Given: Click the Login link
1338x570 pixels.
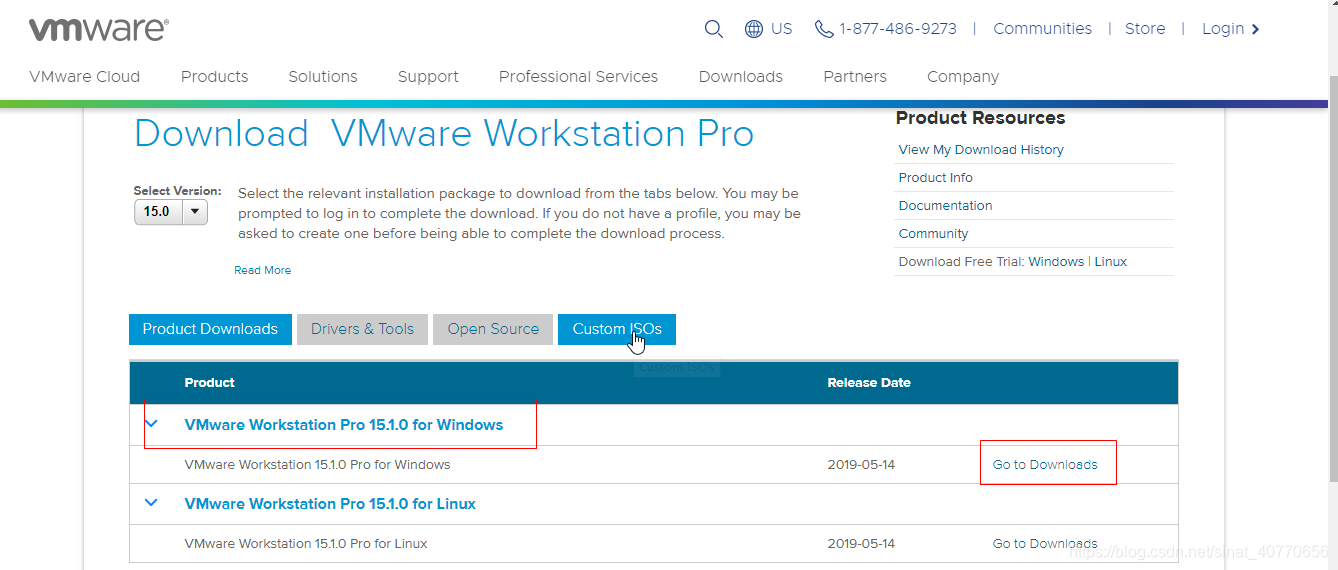Looking at the screenshot, I should click(1223, 29).
